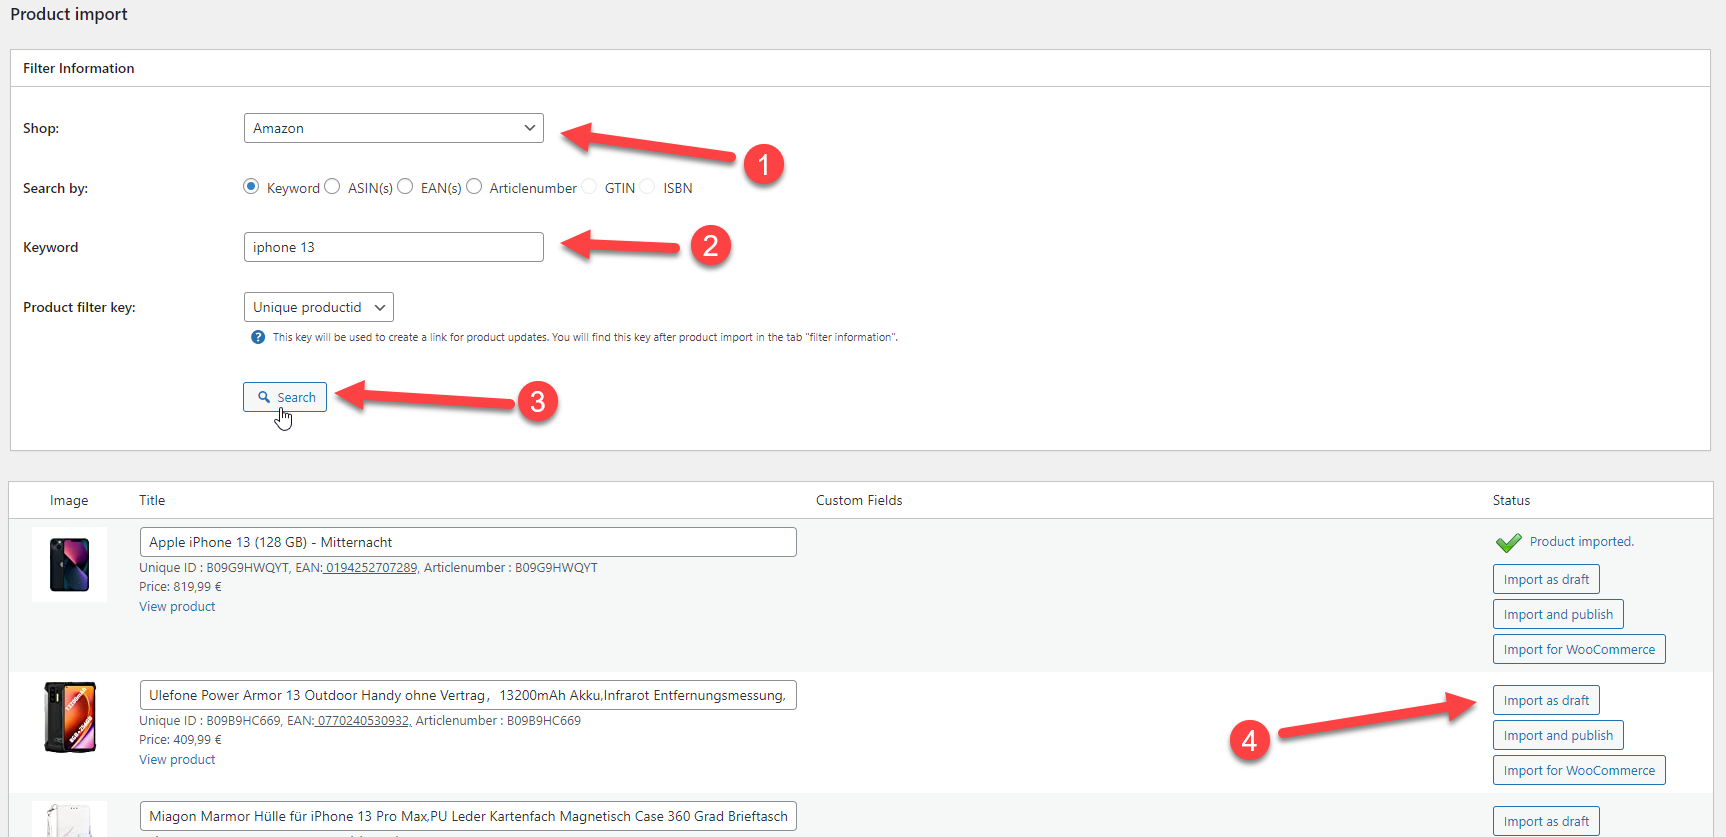1726x837 pixels.
Task: Open the Product filter key dropdown
Action: click(x=319, y=307)
